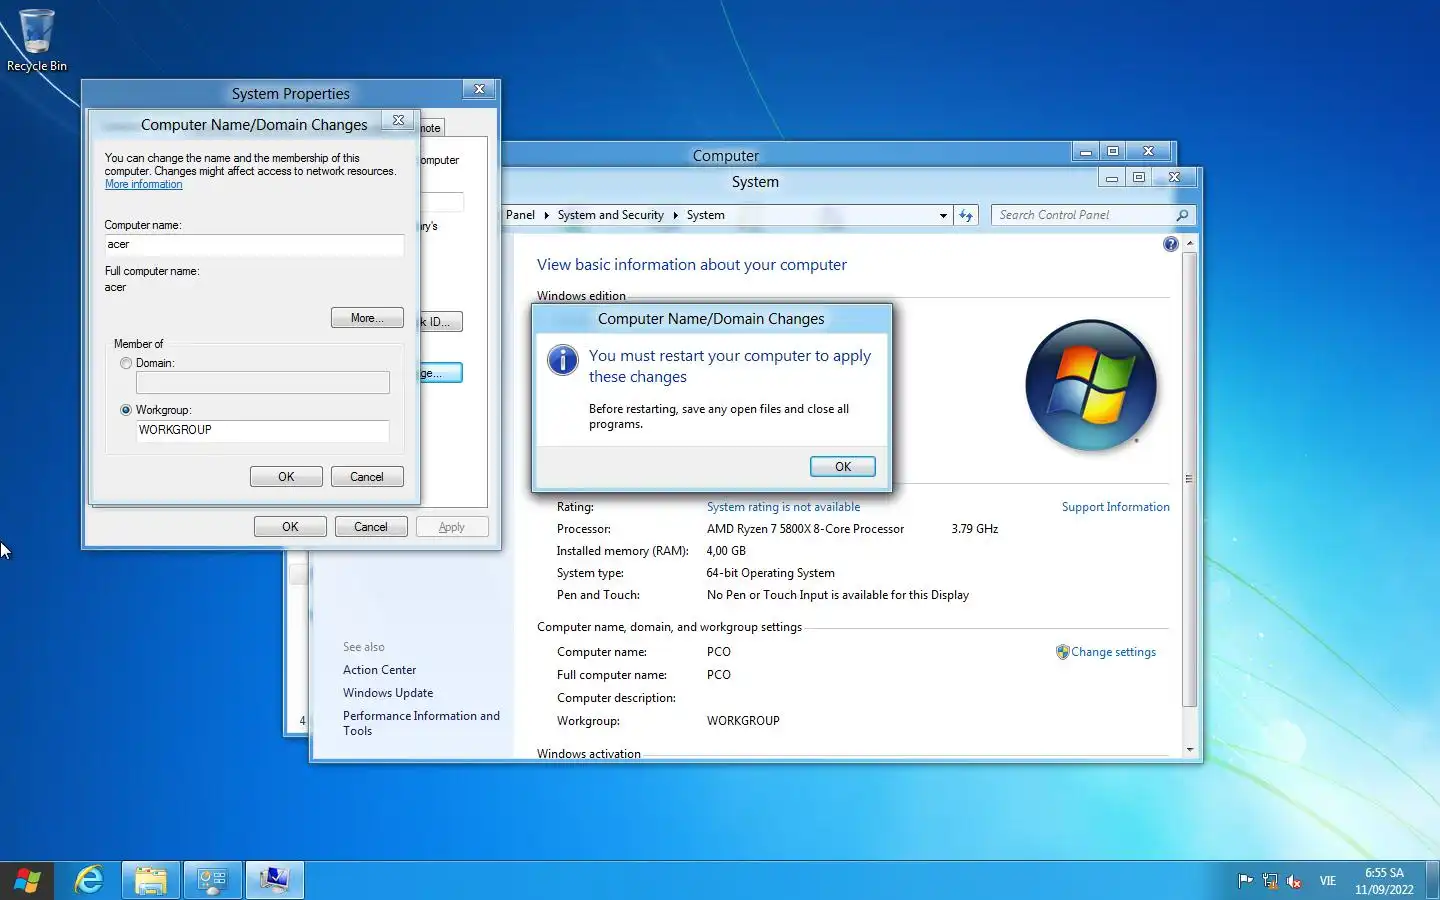
Task: Click the network tray icon
Action: [x=1270, y=881]
